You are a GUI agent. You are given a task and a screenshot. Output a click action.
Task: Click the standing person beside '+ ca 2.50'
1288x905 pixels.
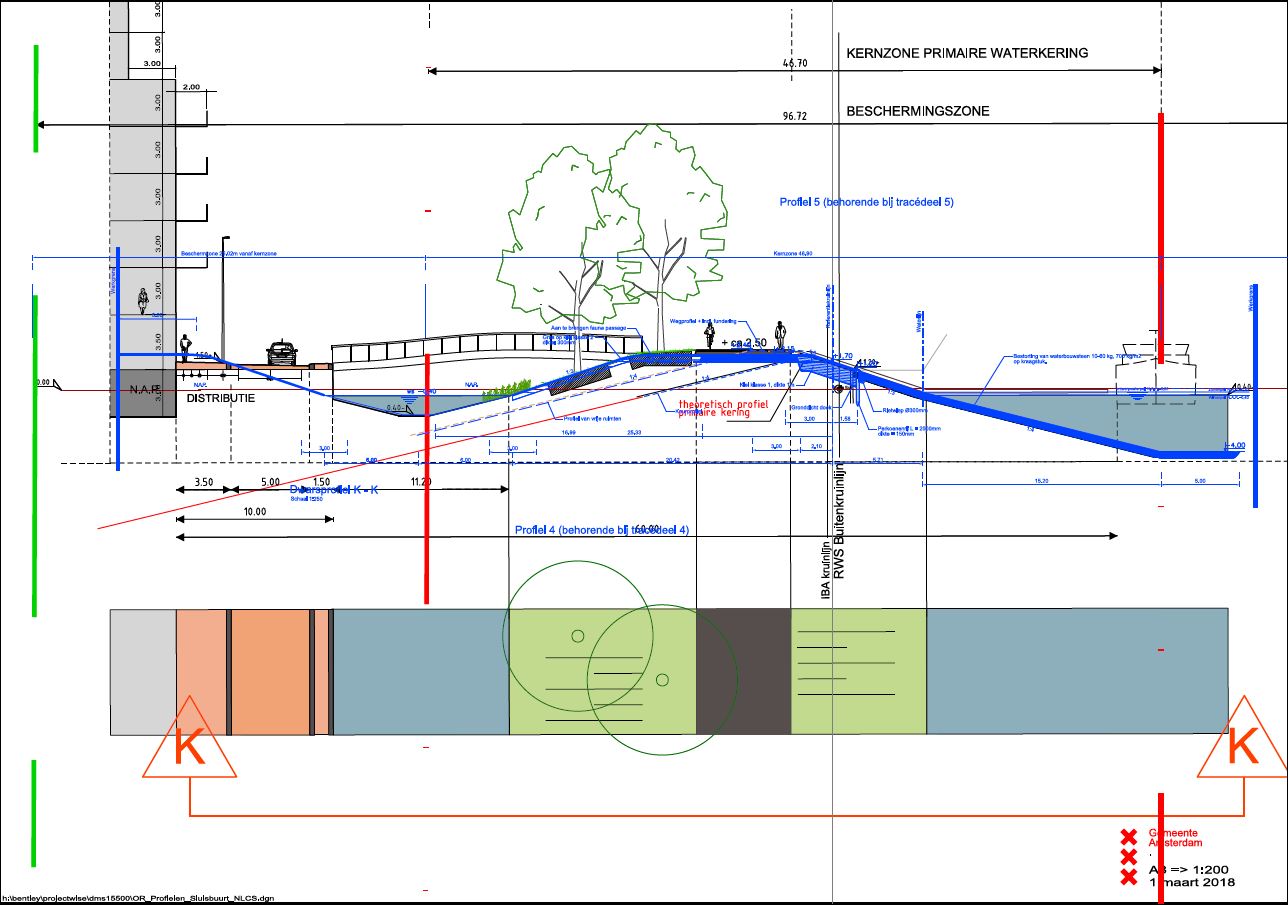pyautogui.click(x=780, y=333)
